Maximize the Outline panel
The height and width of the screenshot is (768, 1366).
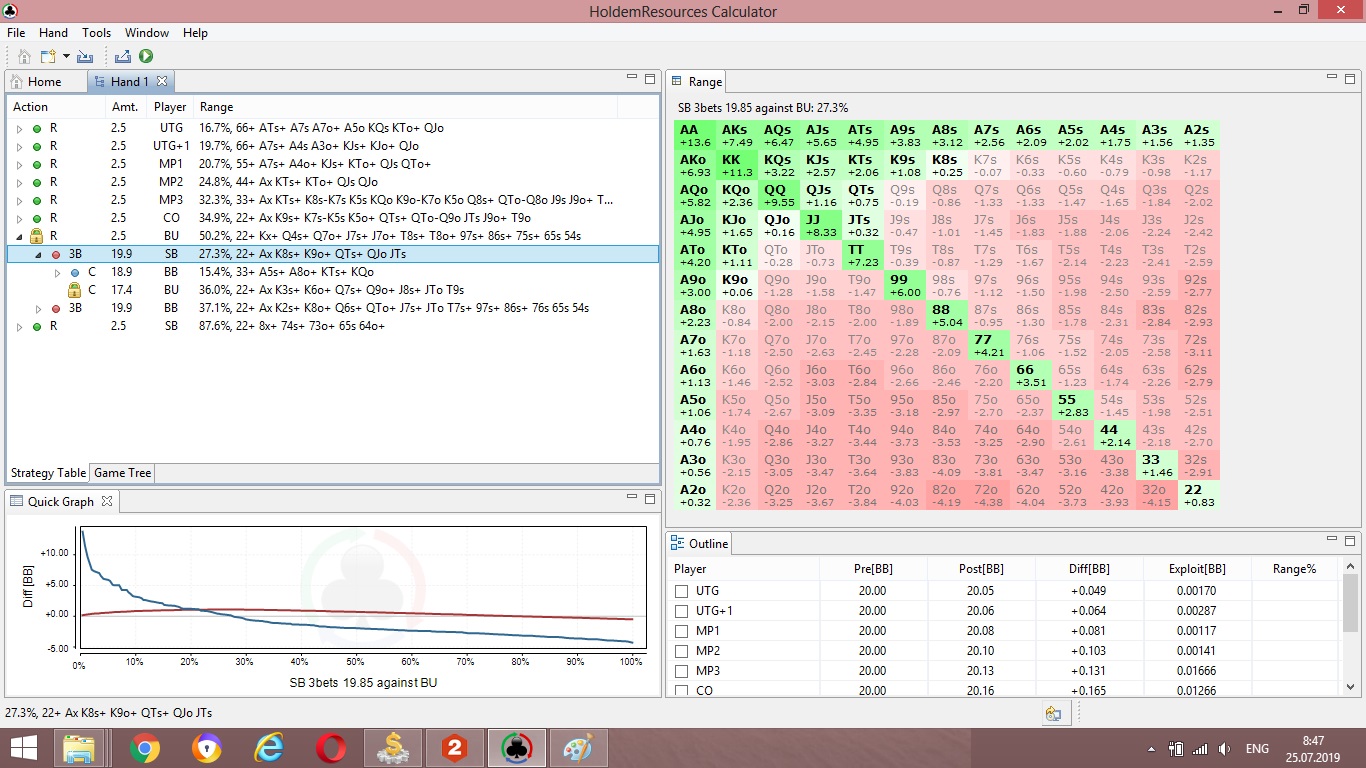(x=1349, y=539)
